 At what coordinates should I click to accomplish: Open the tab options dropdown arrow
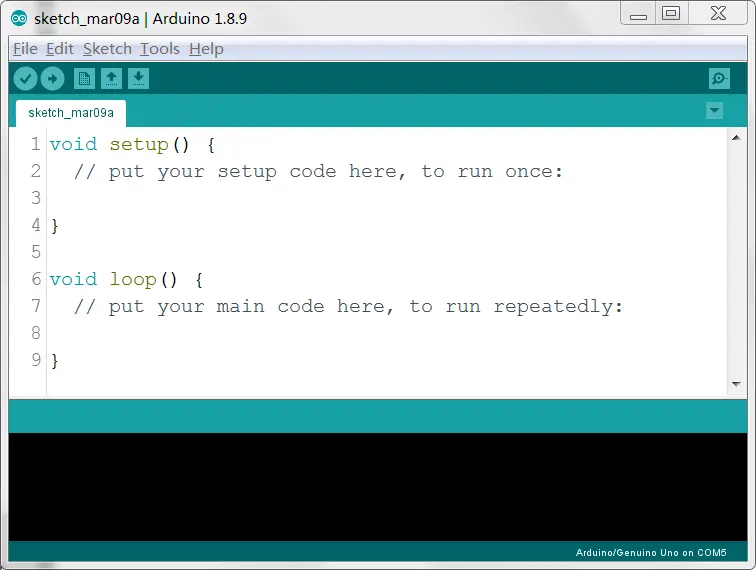714,111
